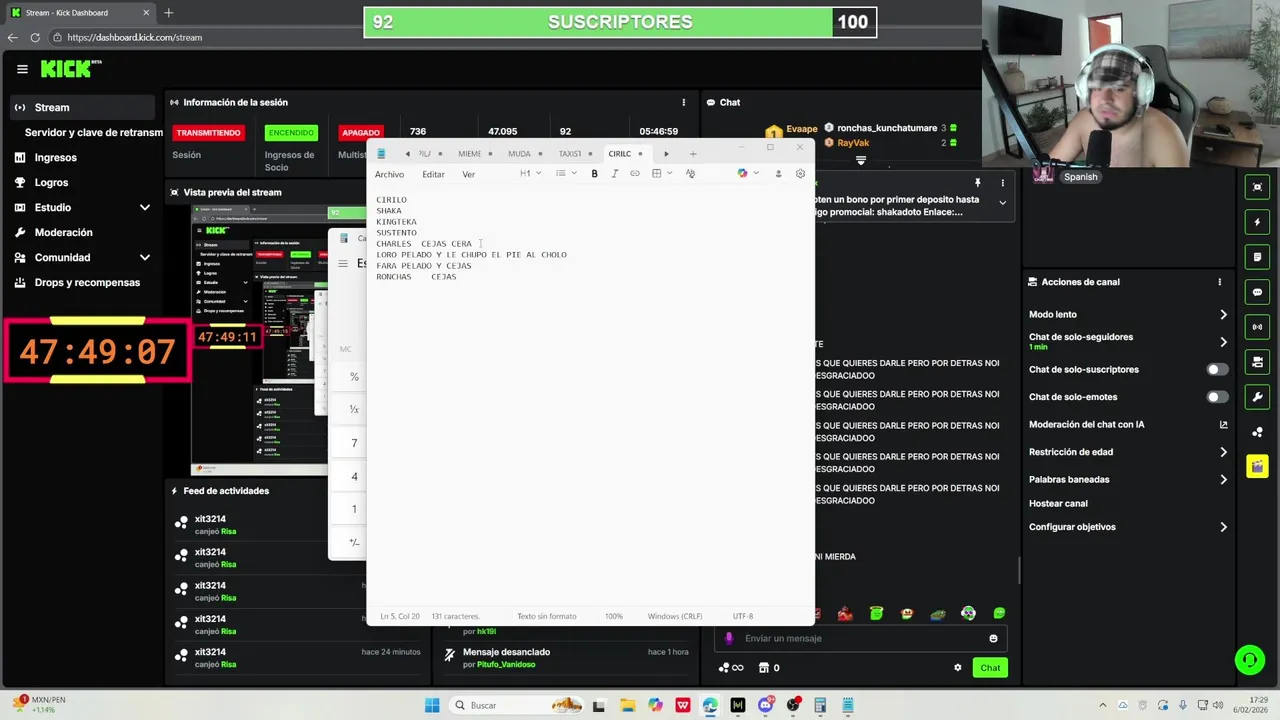Image resolution: width=1280 pixels, height=720 pixels.
Task: Open chat settings gear icon
Action: (957, 668)
